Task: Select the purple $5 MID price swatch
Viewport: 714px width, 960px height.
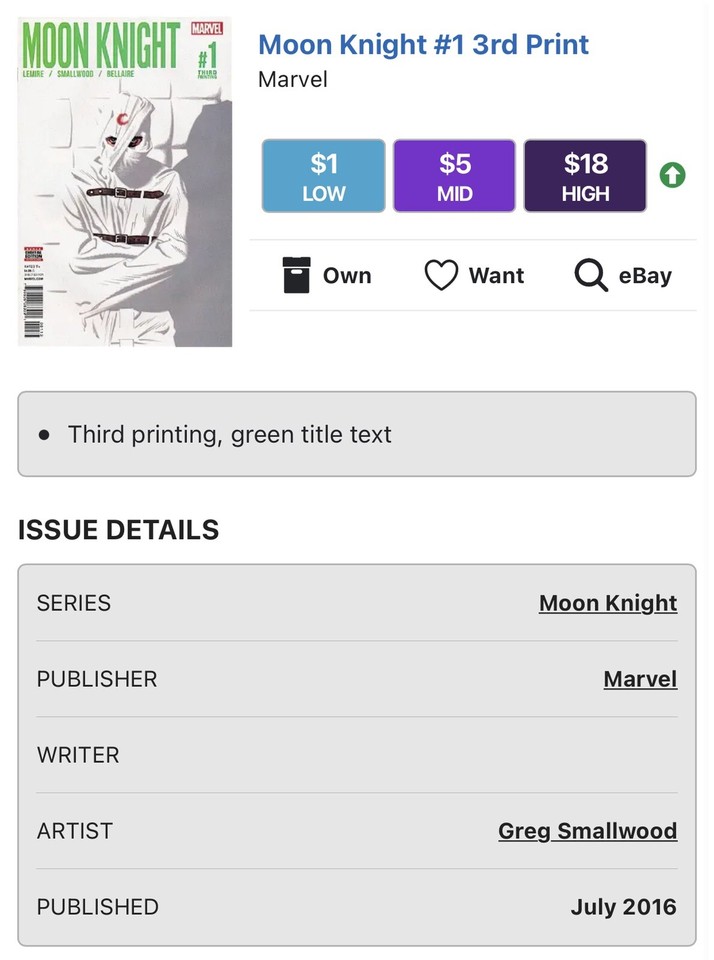Action: point(454,175)
